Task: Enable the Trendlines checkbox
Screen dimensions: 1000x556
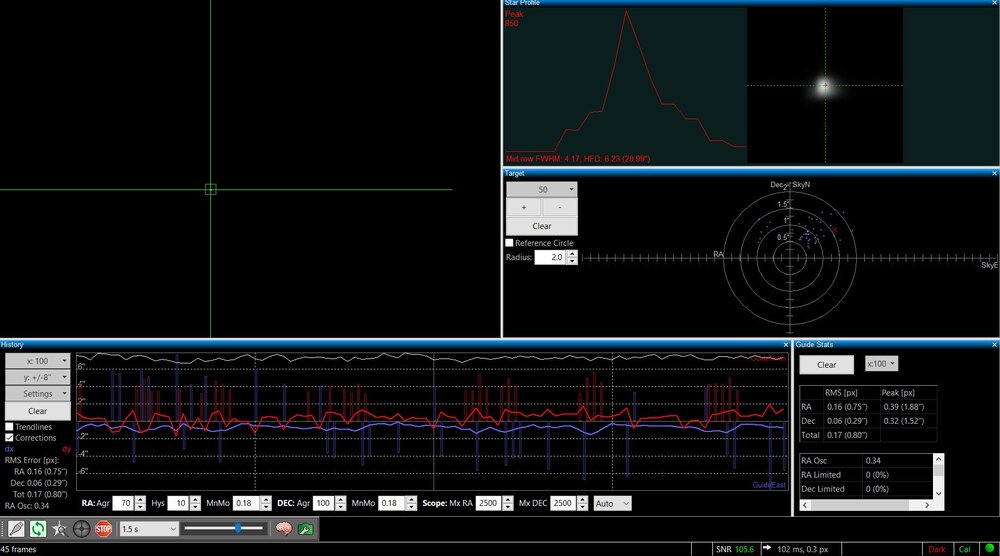Action: [10, 427]
